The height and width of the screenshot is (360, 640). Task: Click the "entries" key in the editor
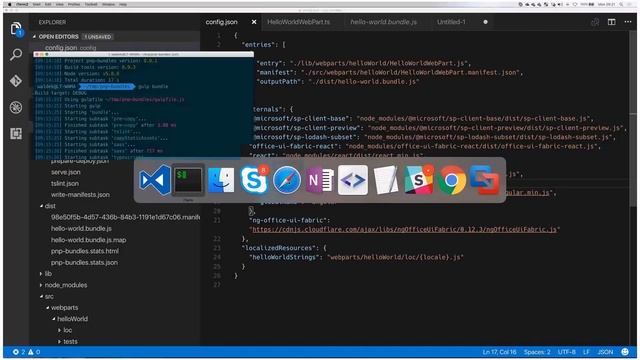(x=258, y=44)
